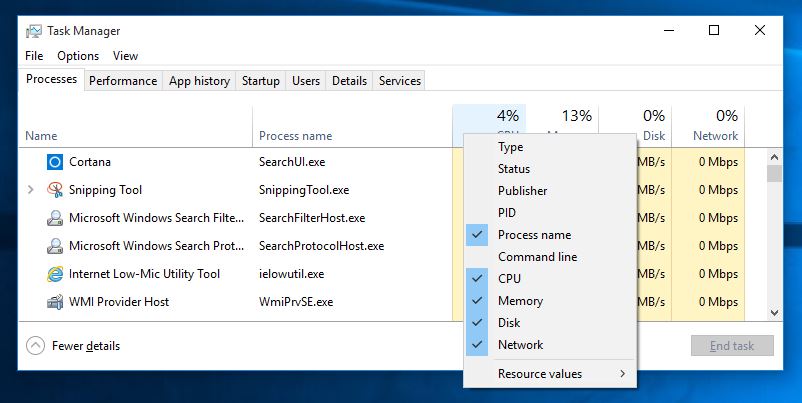Select the Internet Low-Mic Utility Tool name

(144, 274)
